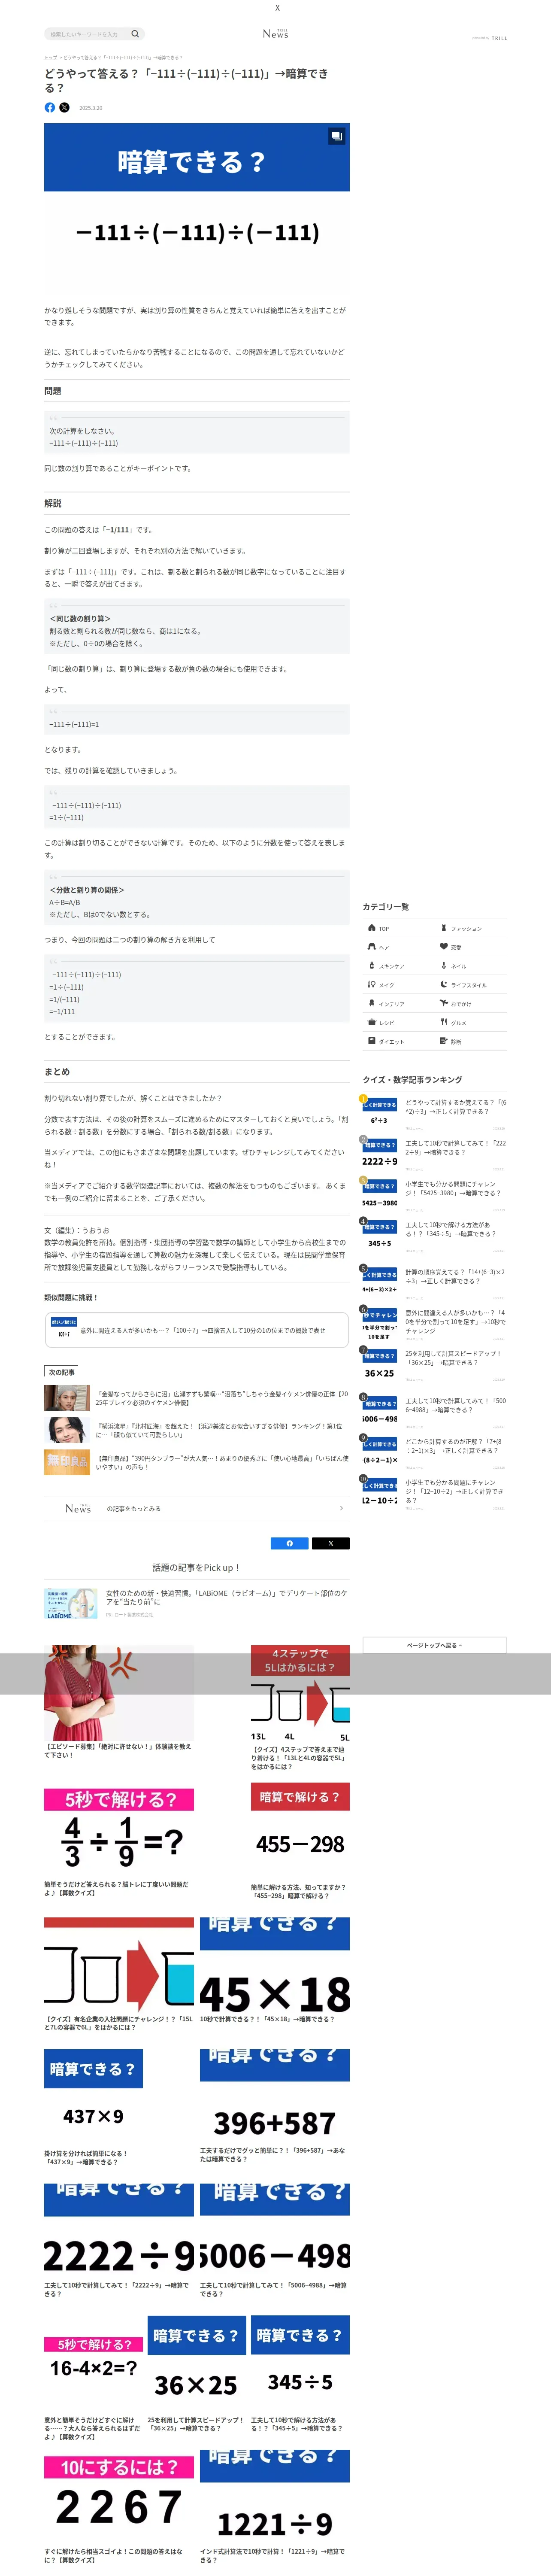Screen dimensions: 551x2576
Task: Click the グルメ fork and knife icon
Action: 444,1022
